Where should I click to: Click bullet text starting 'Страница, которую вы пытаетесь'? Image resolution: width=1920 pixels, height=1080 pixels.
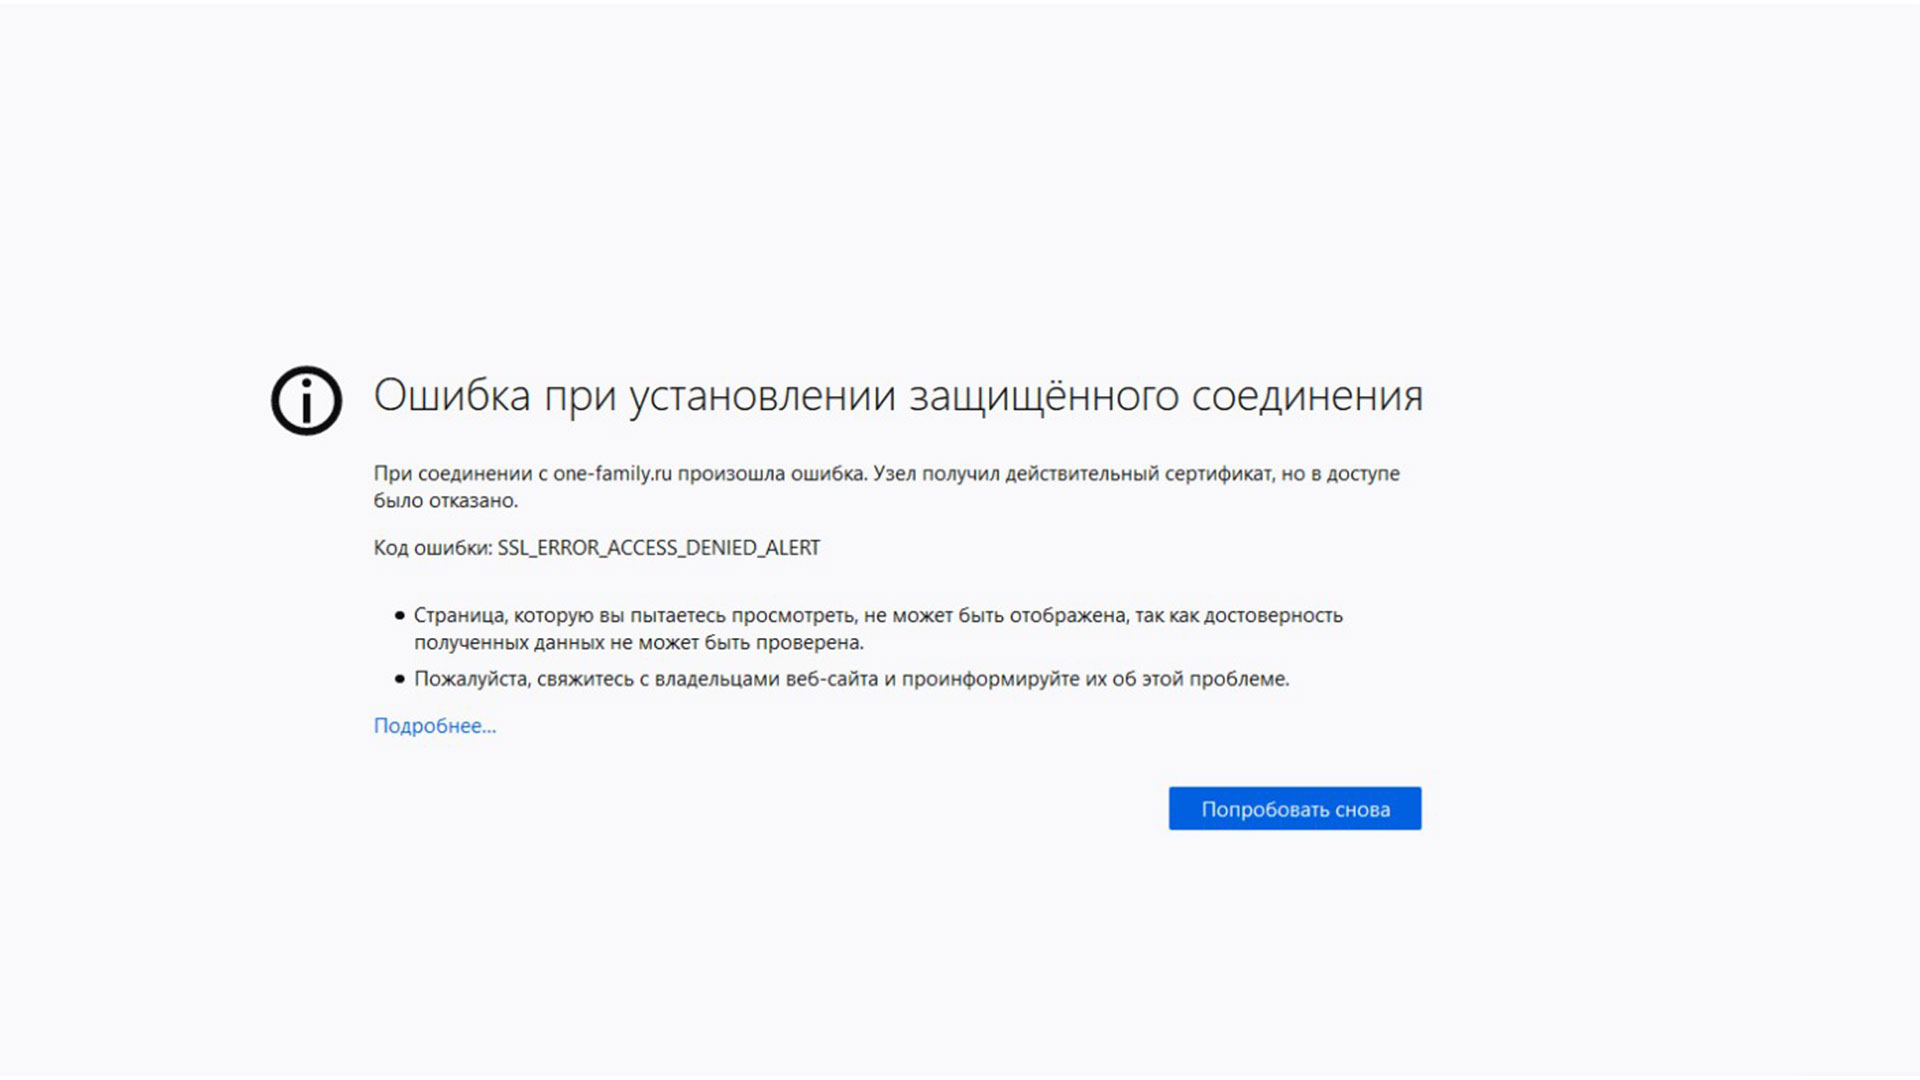pyautogui.click(x=878, y=629)
